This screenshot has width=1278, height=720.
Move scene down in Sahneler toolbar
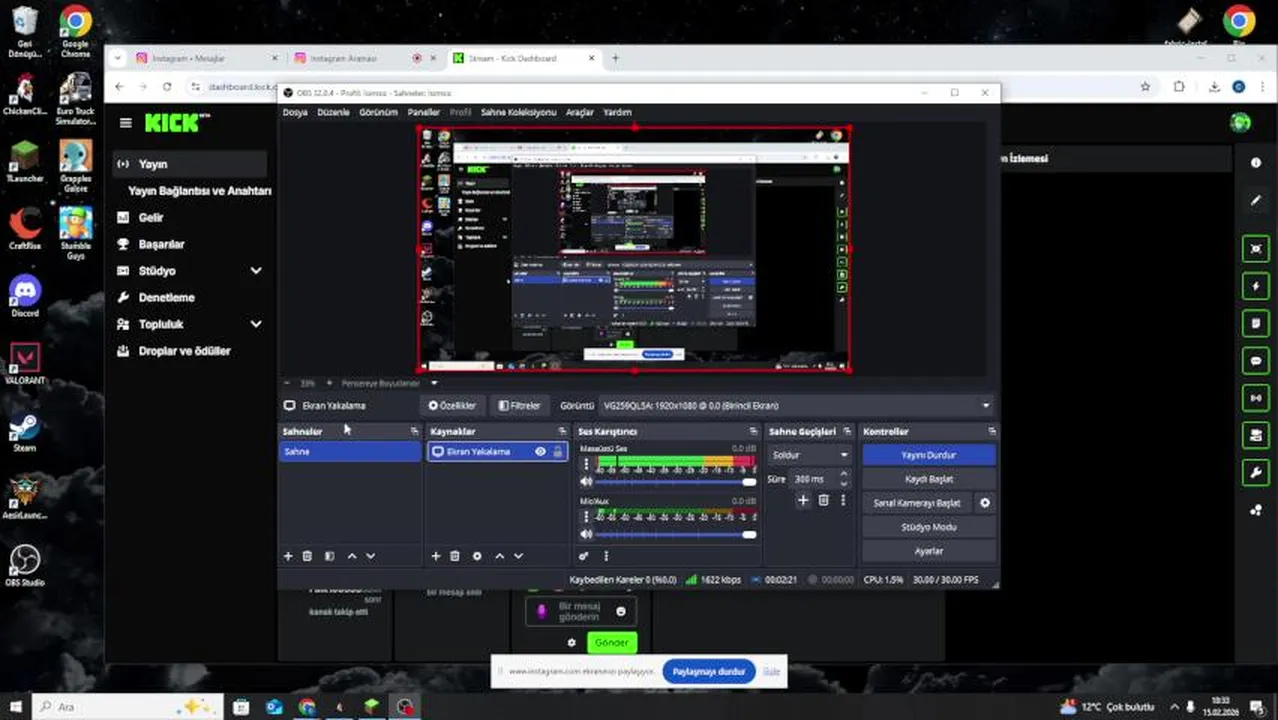pos(370,556)
